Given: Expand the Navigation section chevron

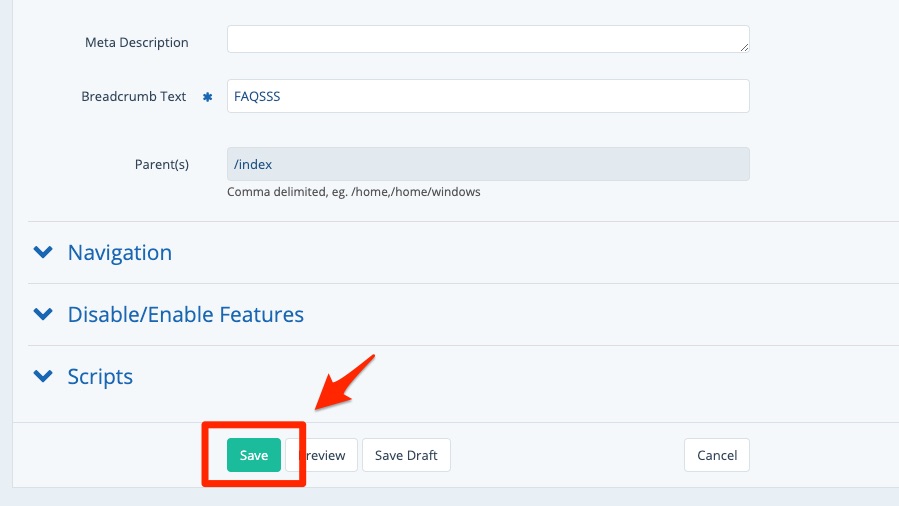Looking at the screenshot, I should coord(43,253).
